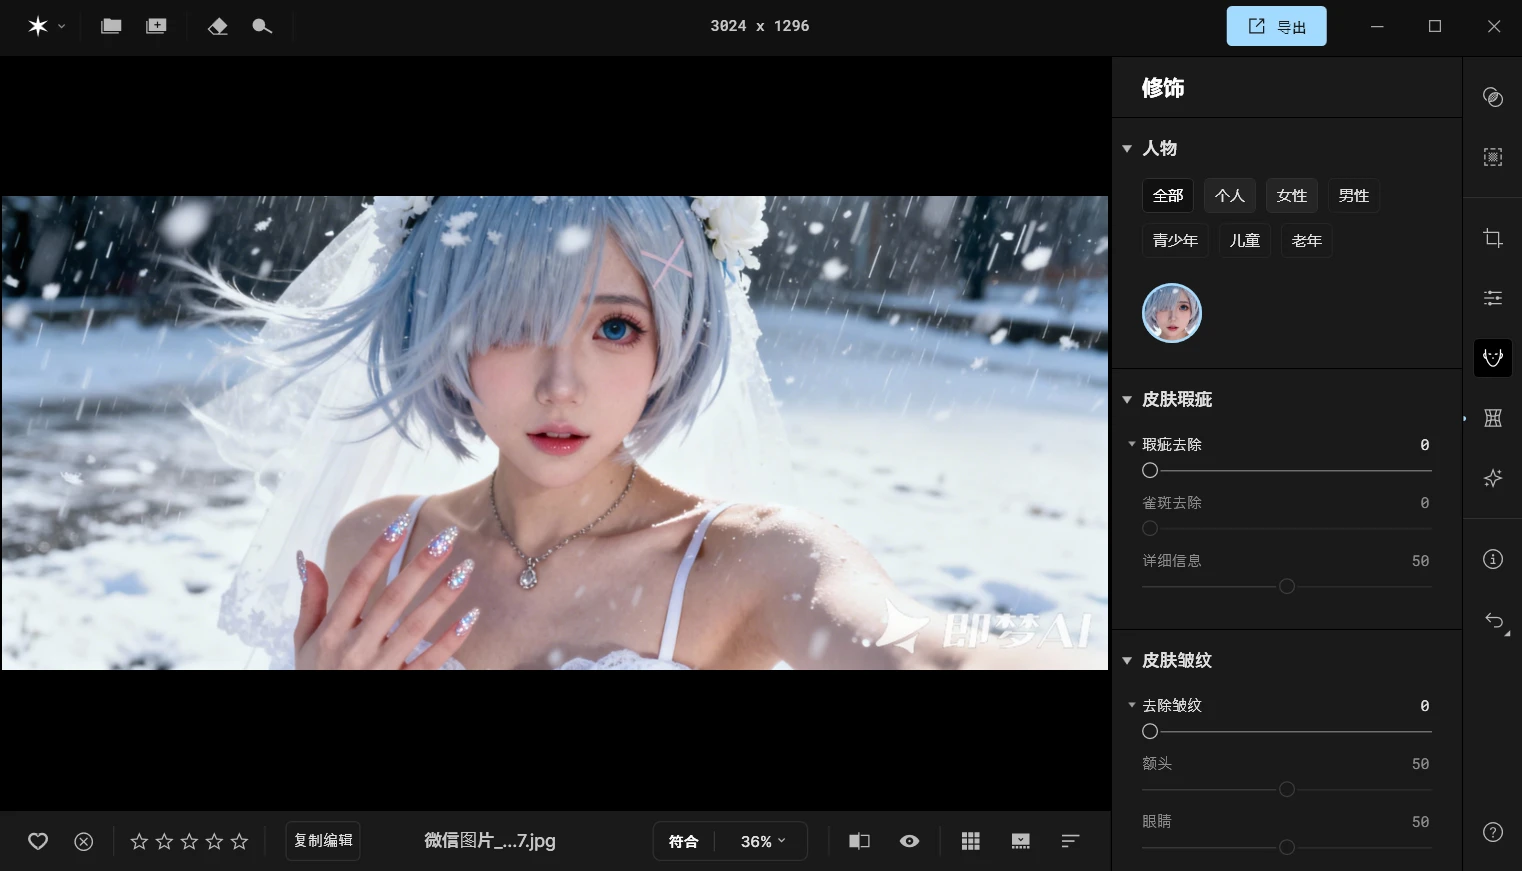Viewport: 1522px width, 871px height.
Task: Select the detected face thumbnail
Action: (x=1171, y=313)
